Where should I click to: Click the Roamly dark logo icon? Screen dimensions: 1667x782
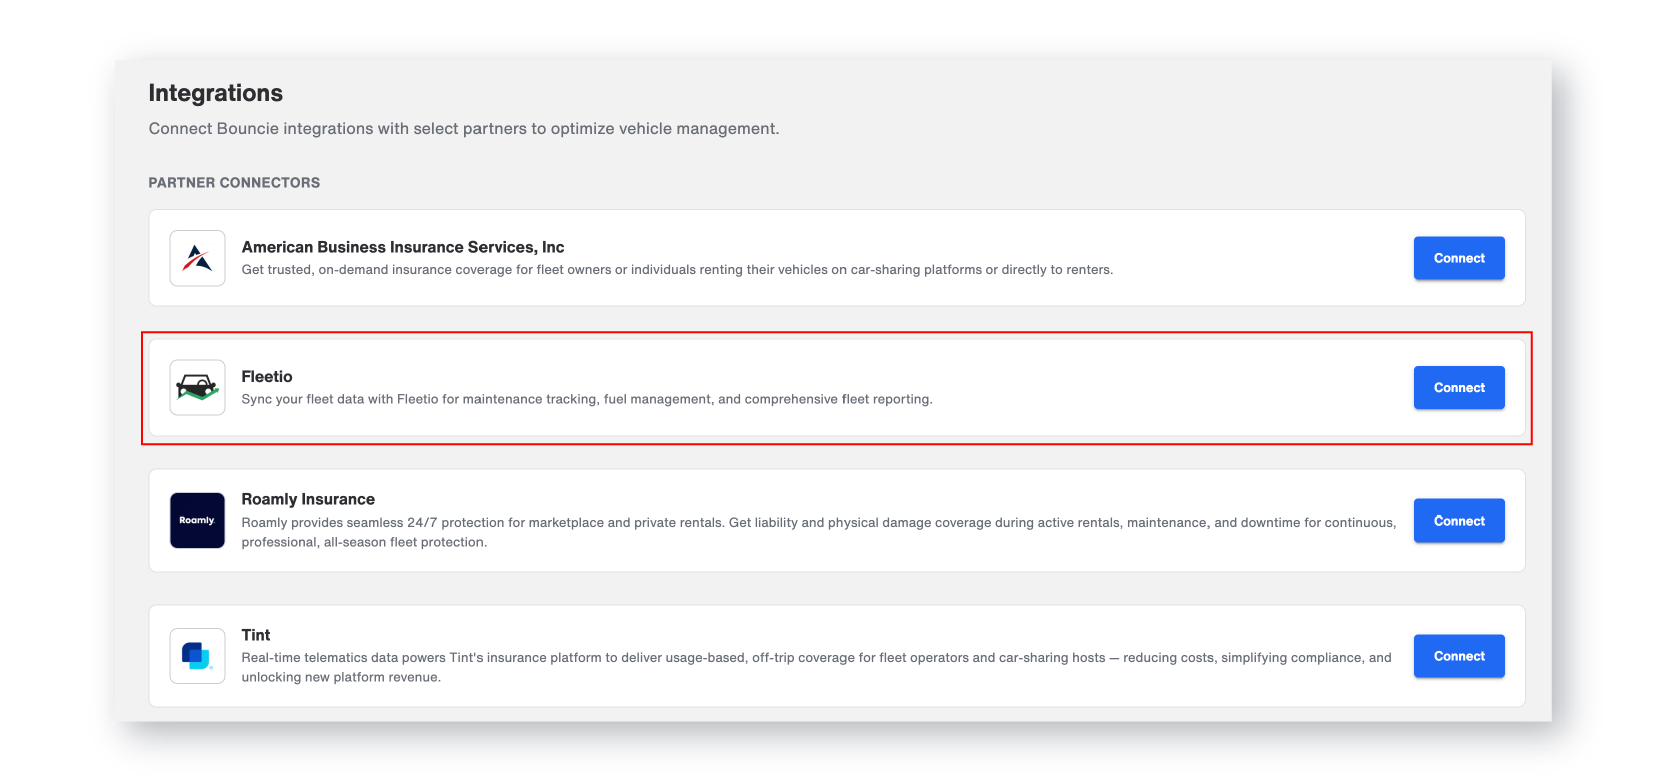197,520
